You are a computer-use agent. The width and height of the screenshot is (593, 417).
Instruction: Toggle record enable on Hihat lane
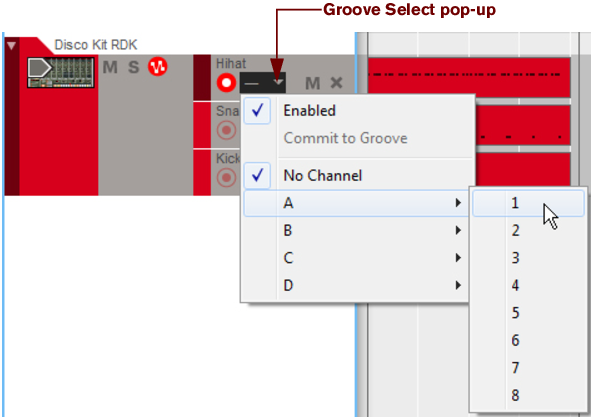226,83
